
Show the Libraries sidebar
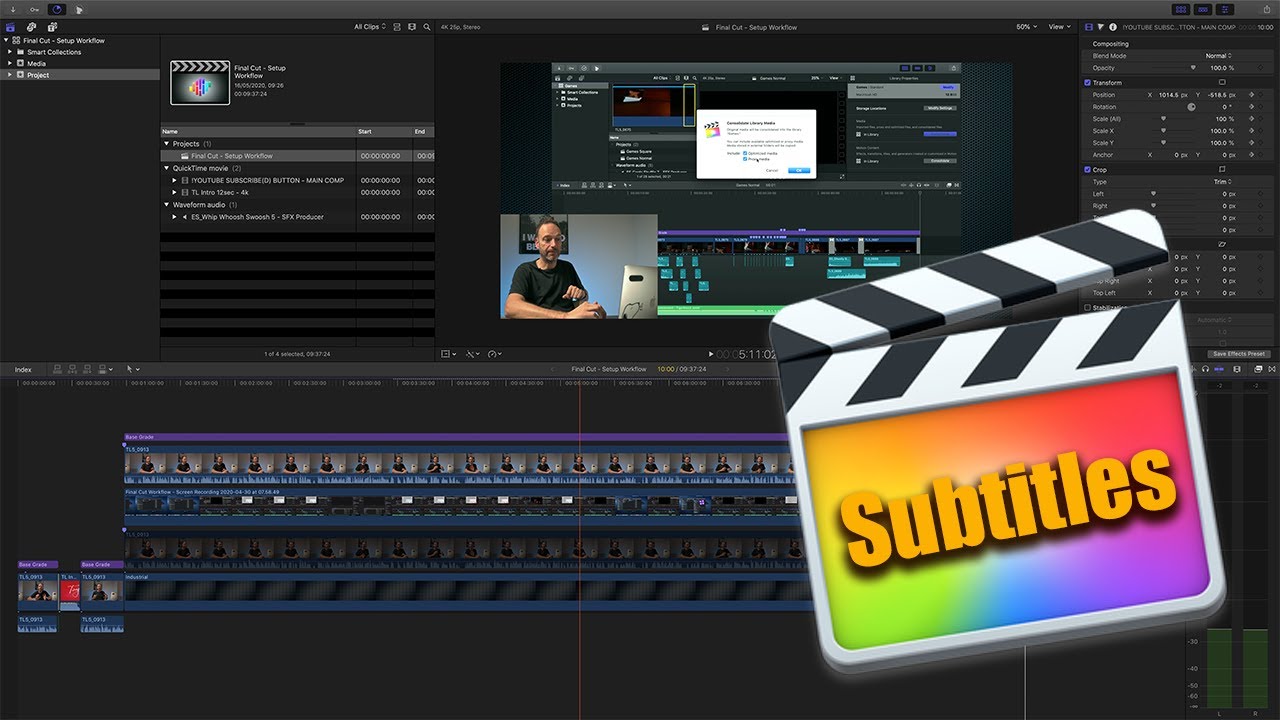click(x=11, y=27)
